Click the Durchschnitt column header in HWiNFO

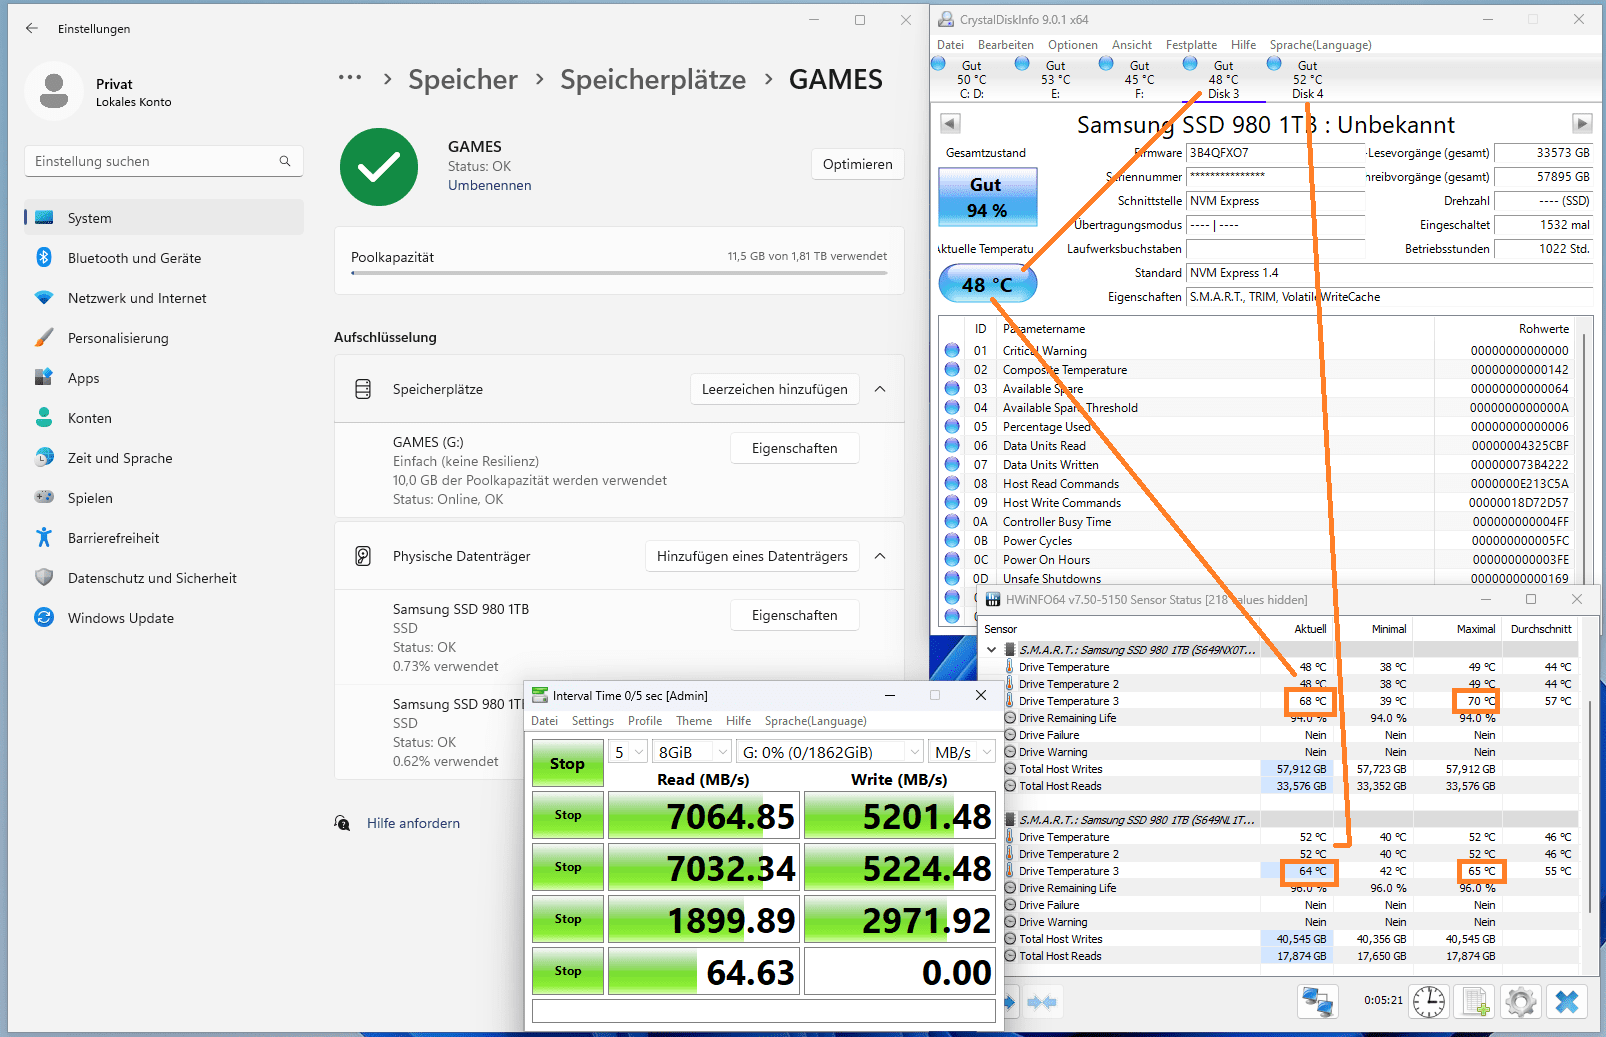(x=1541, y=629)
